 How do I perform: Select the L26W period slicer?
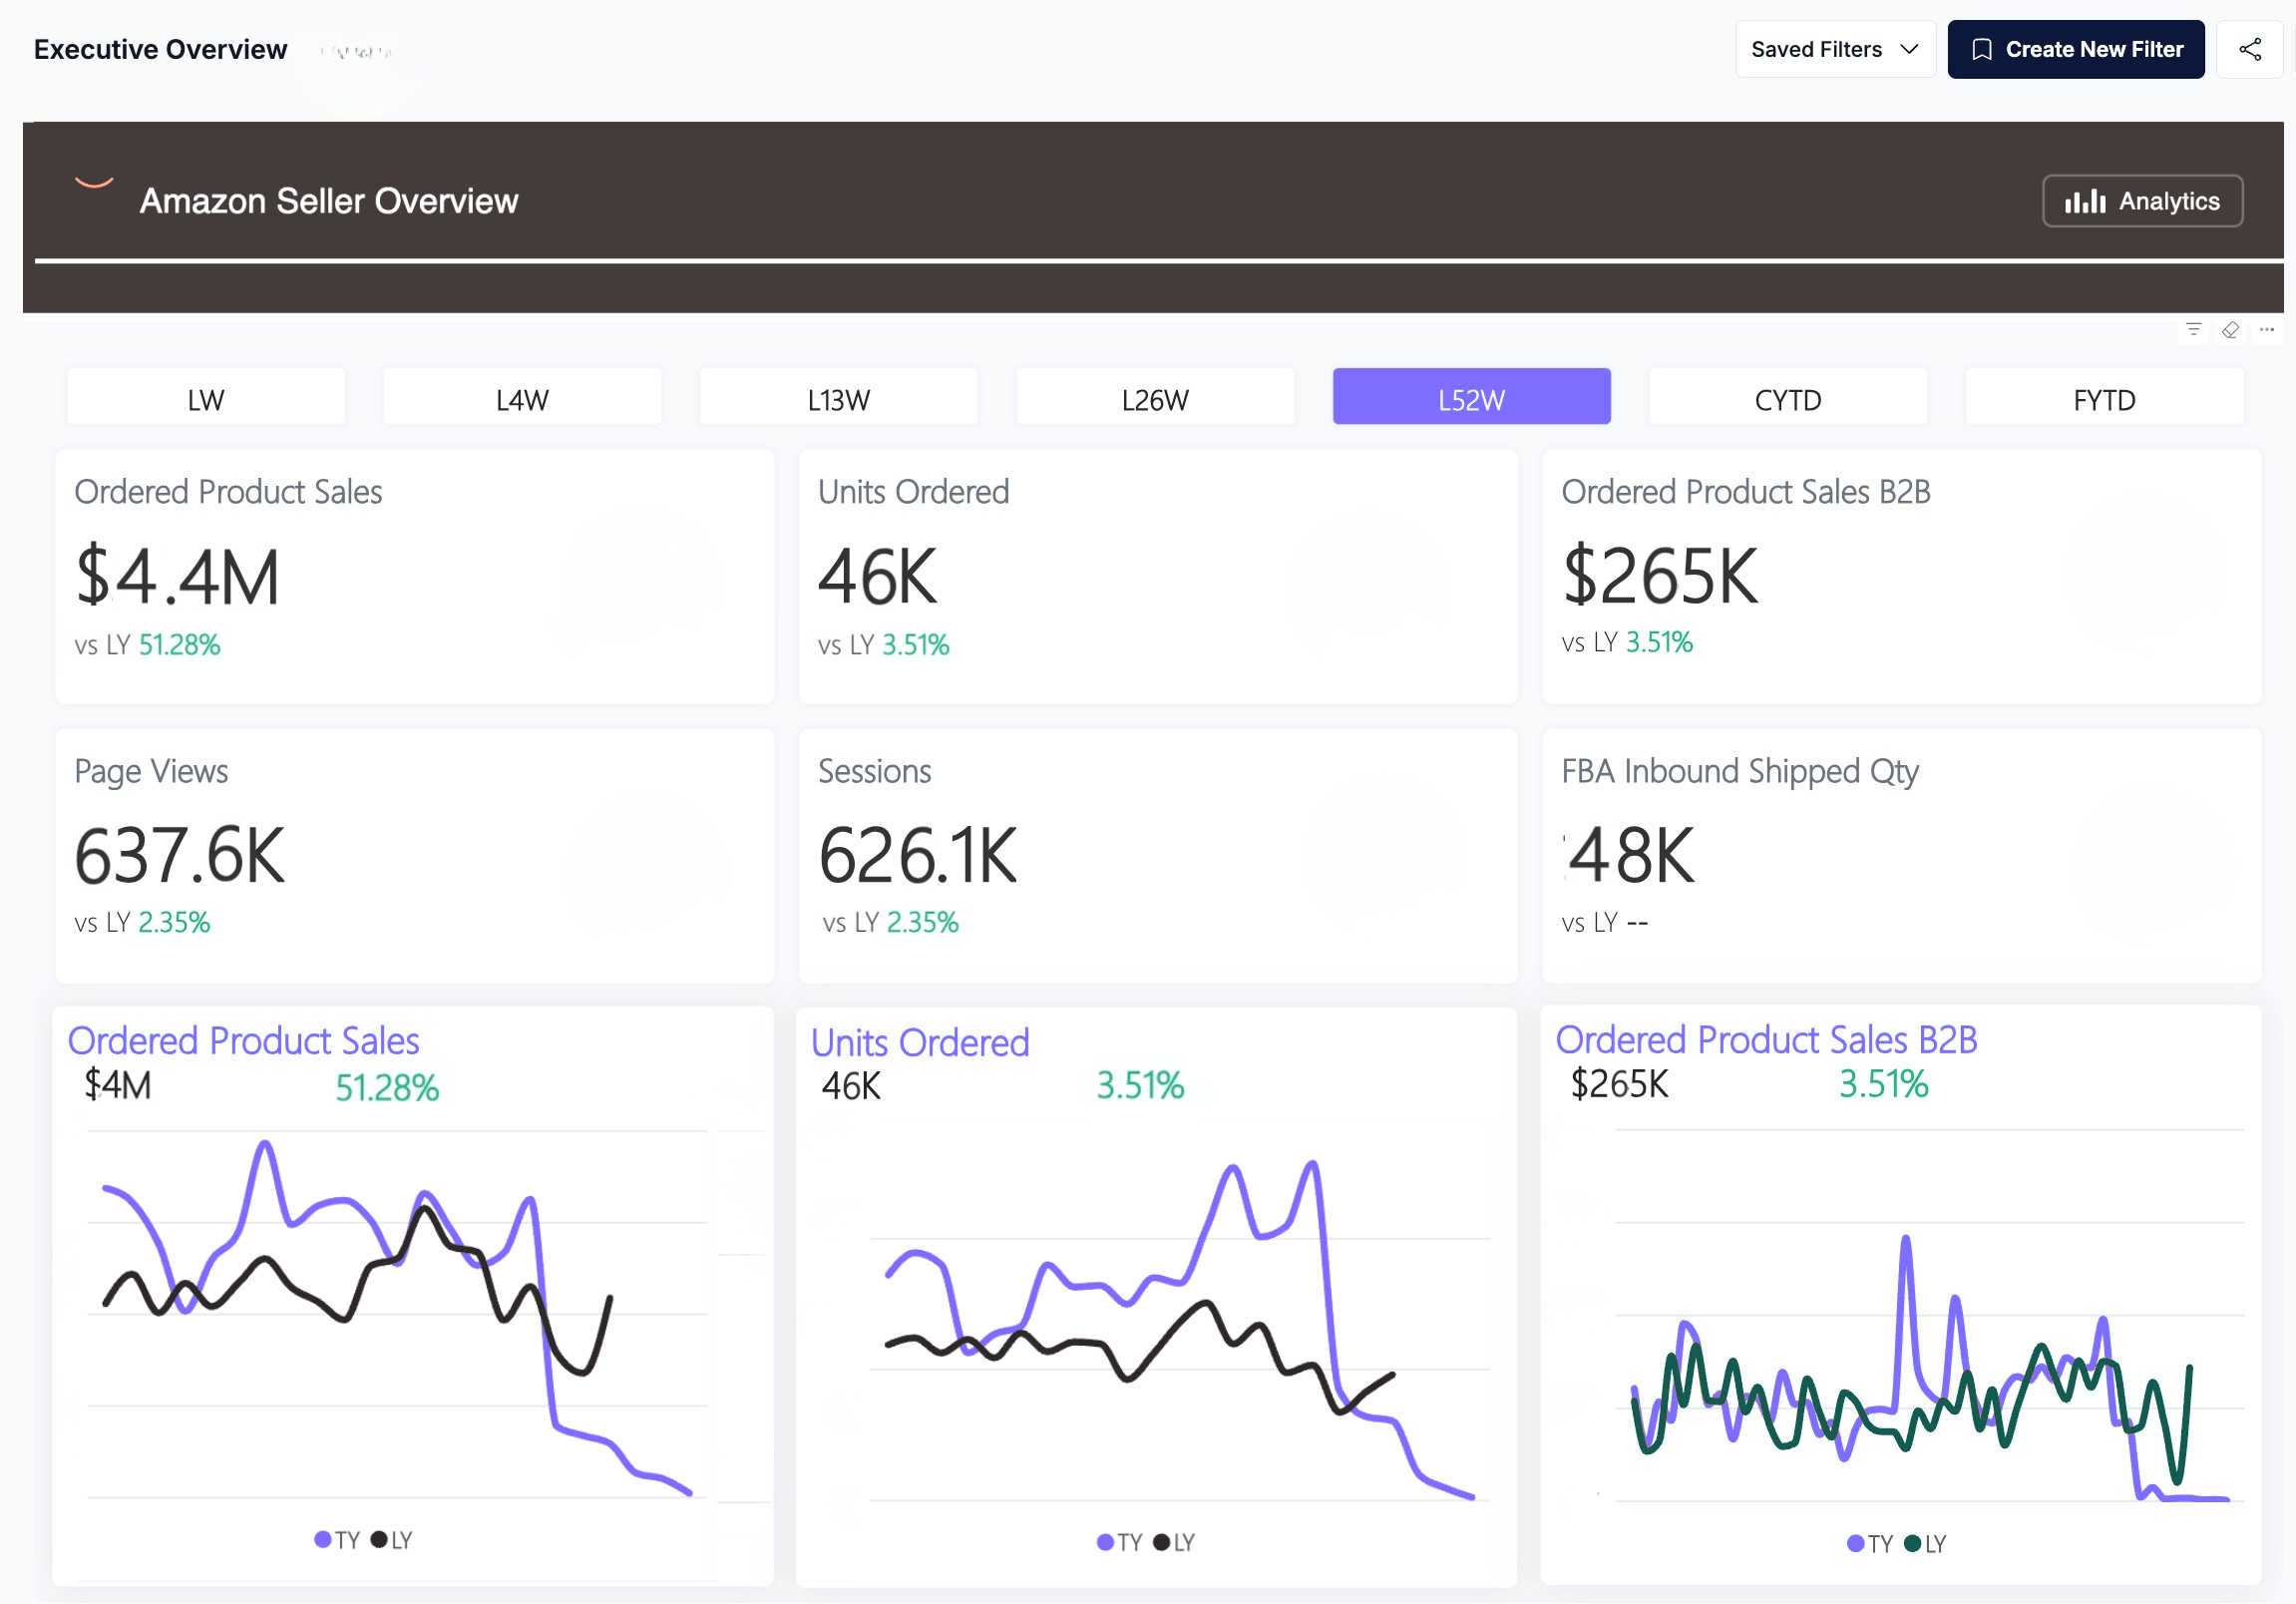tap(1154, 400)
